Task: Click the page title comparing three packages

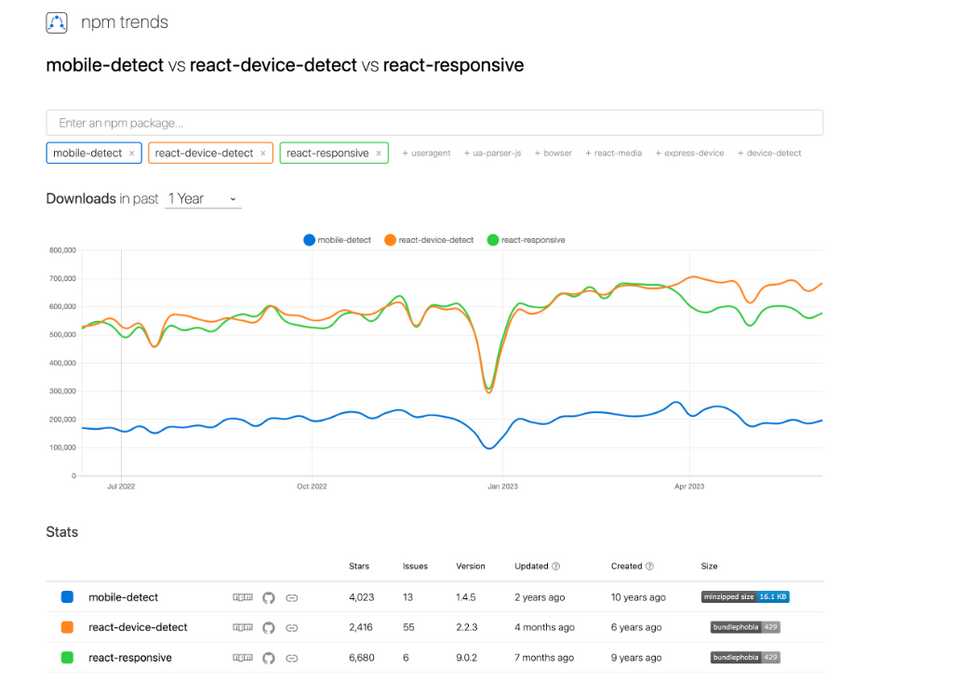Action: (x=285, y=65)
